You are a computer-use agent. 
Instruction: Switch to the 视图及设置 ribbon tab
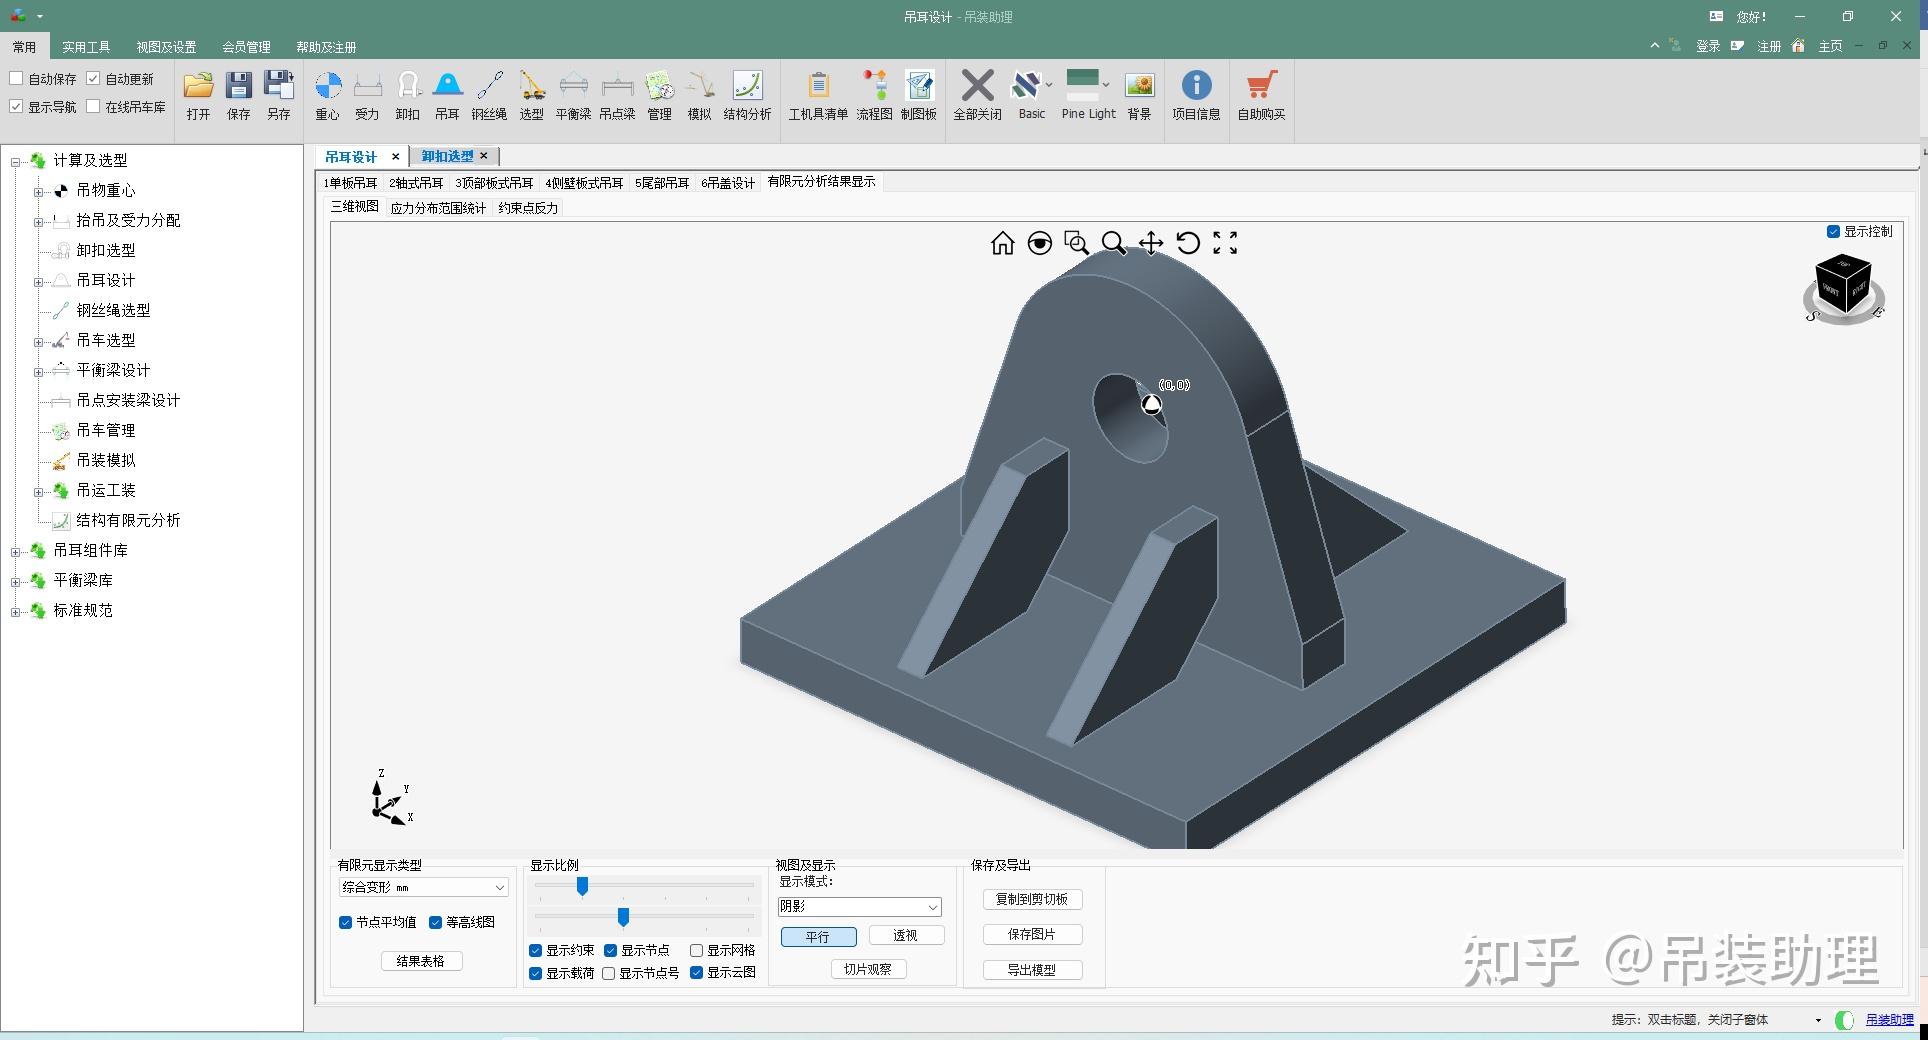[x=166, y=47]
